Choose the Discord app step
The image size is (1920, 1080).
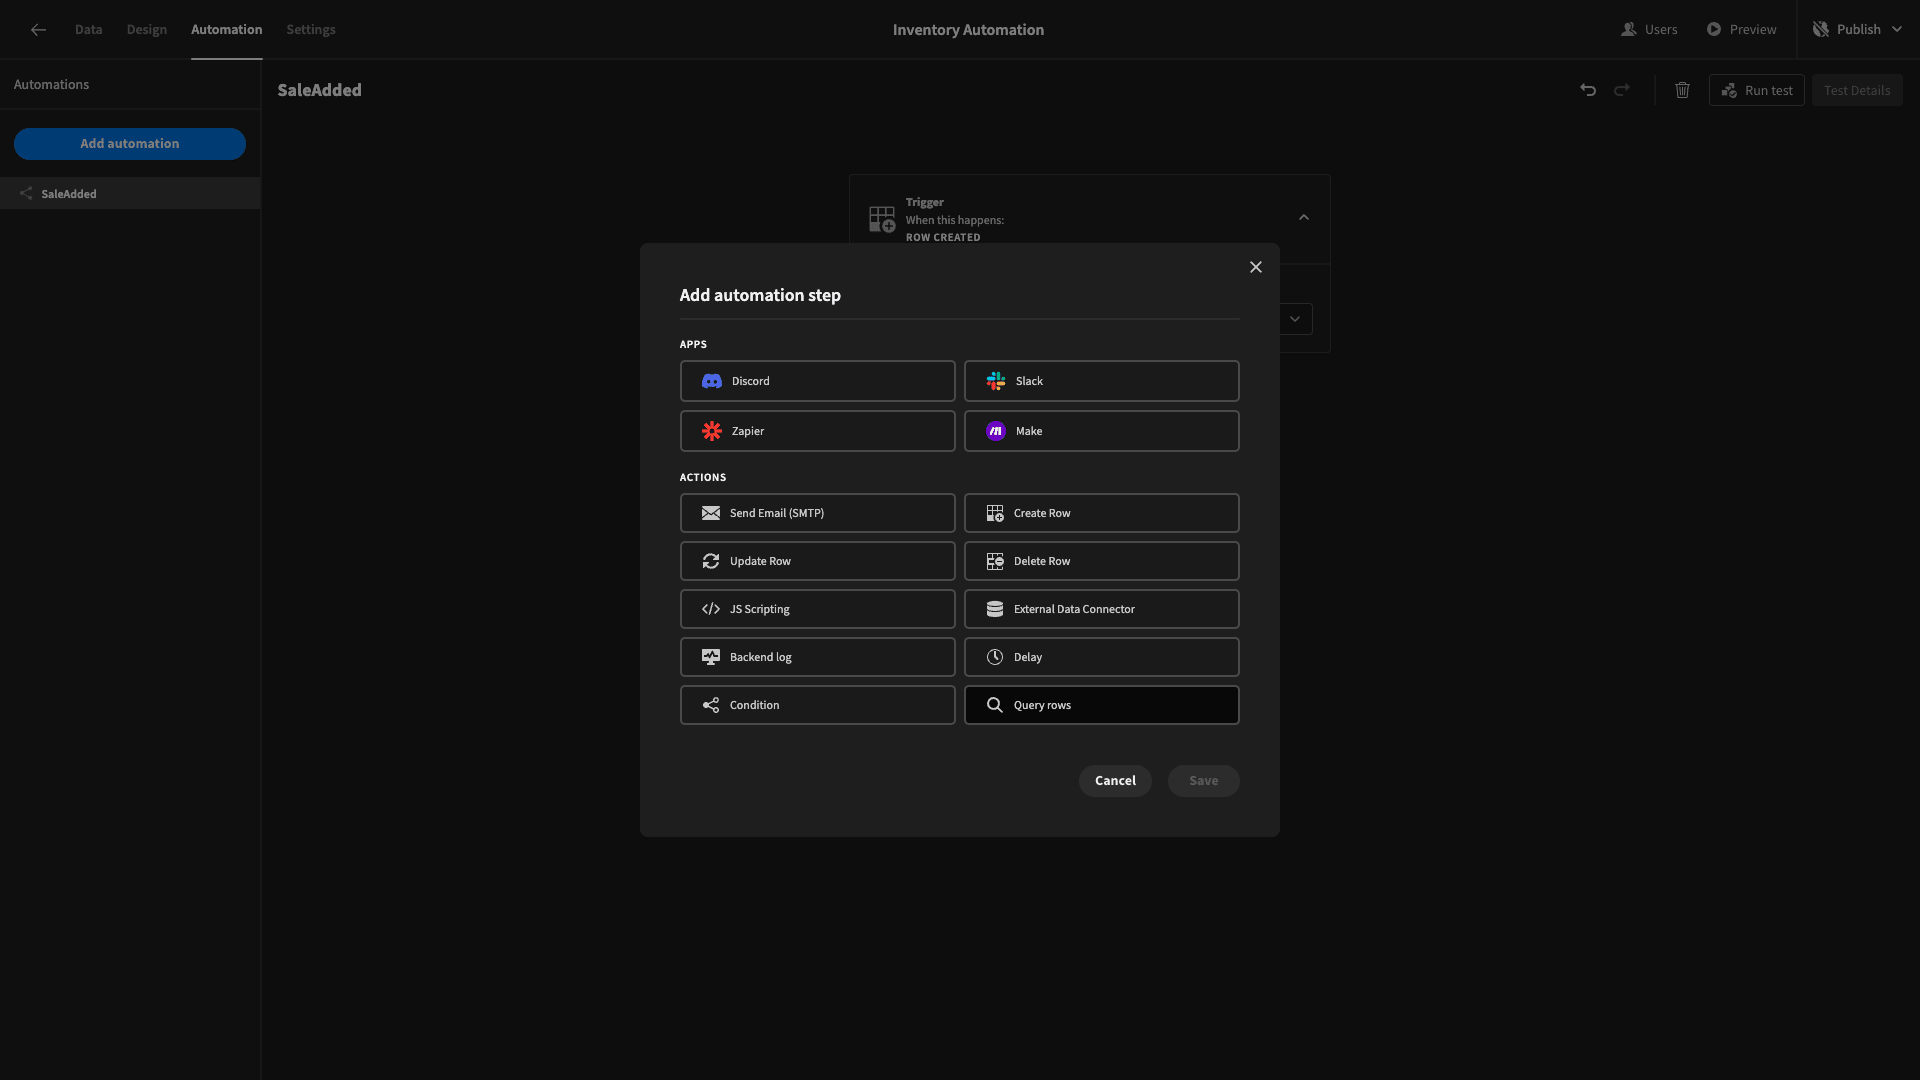pyautogui.click(x=818, y=381)
